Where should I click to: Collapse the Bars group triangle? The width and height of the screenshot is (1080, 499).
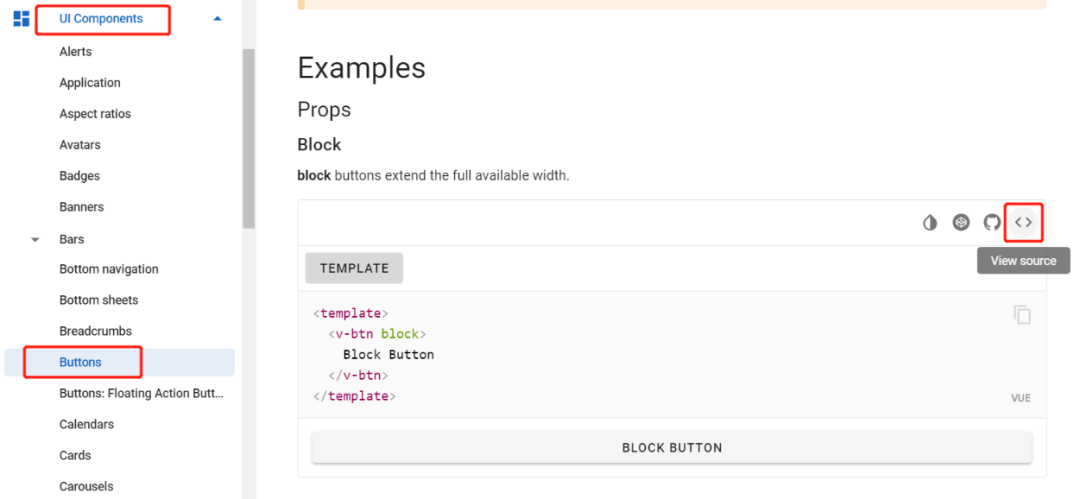point(35,240)
